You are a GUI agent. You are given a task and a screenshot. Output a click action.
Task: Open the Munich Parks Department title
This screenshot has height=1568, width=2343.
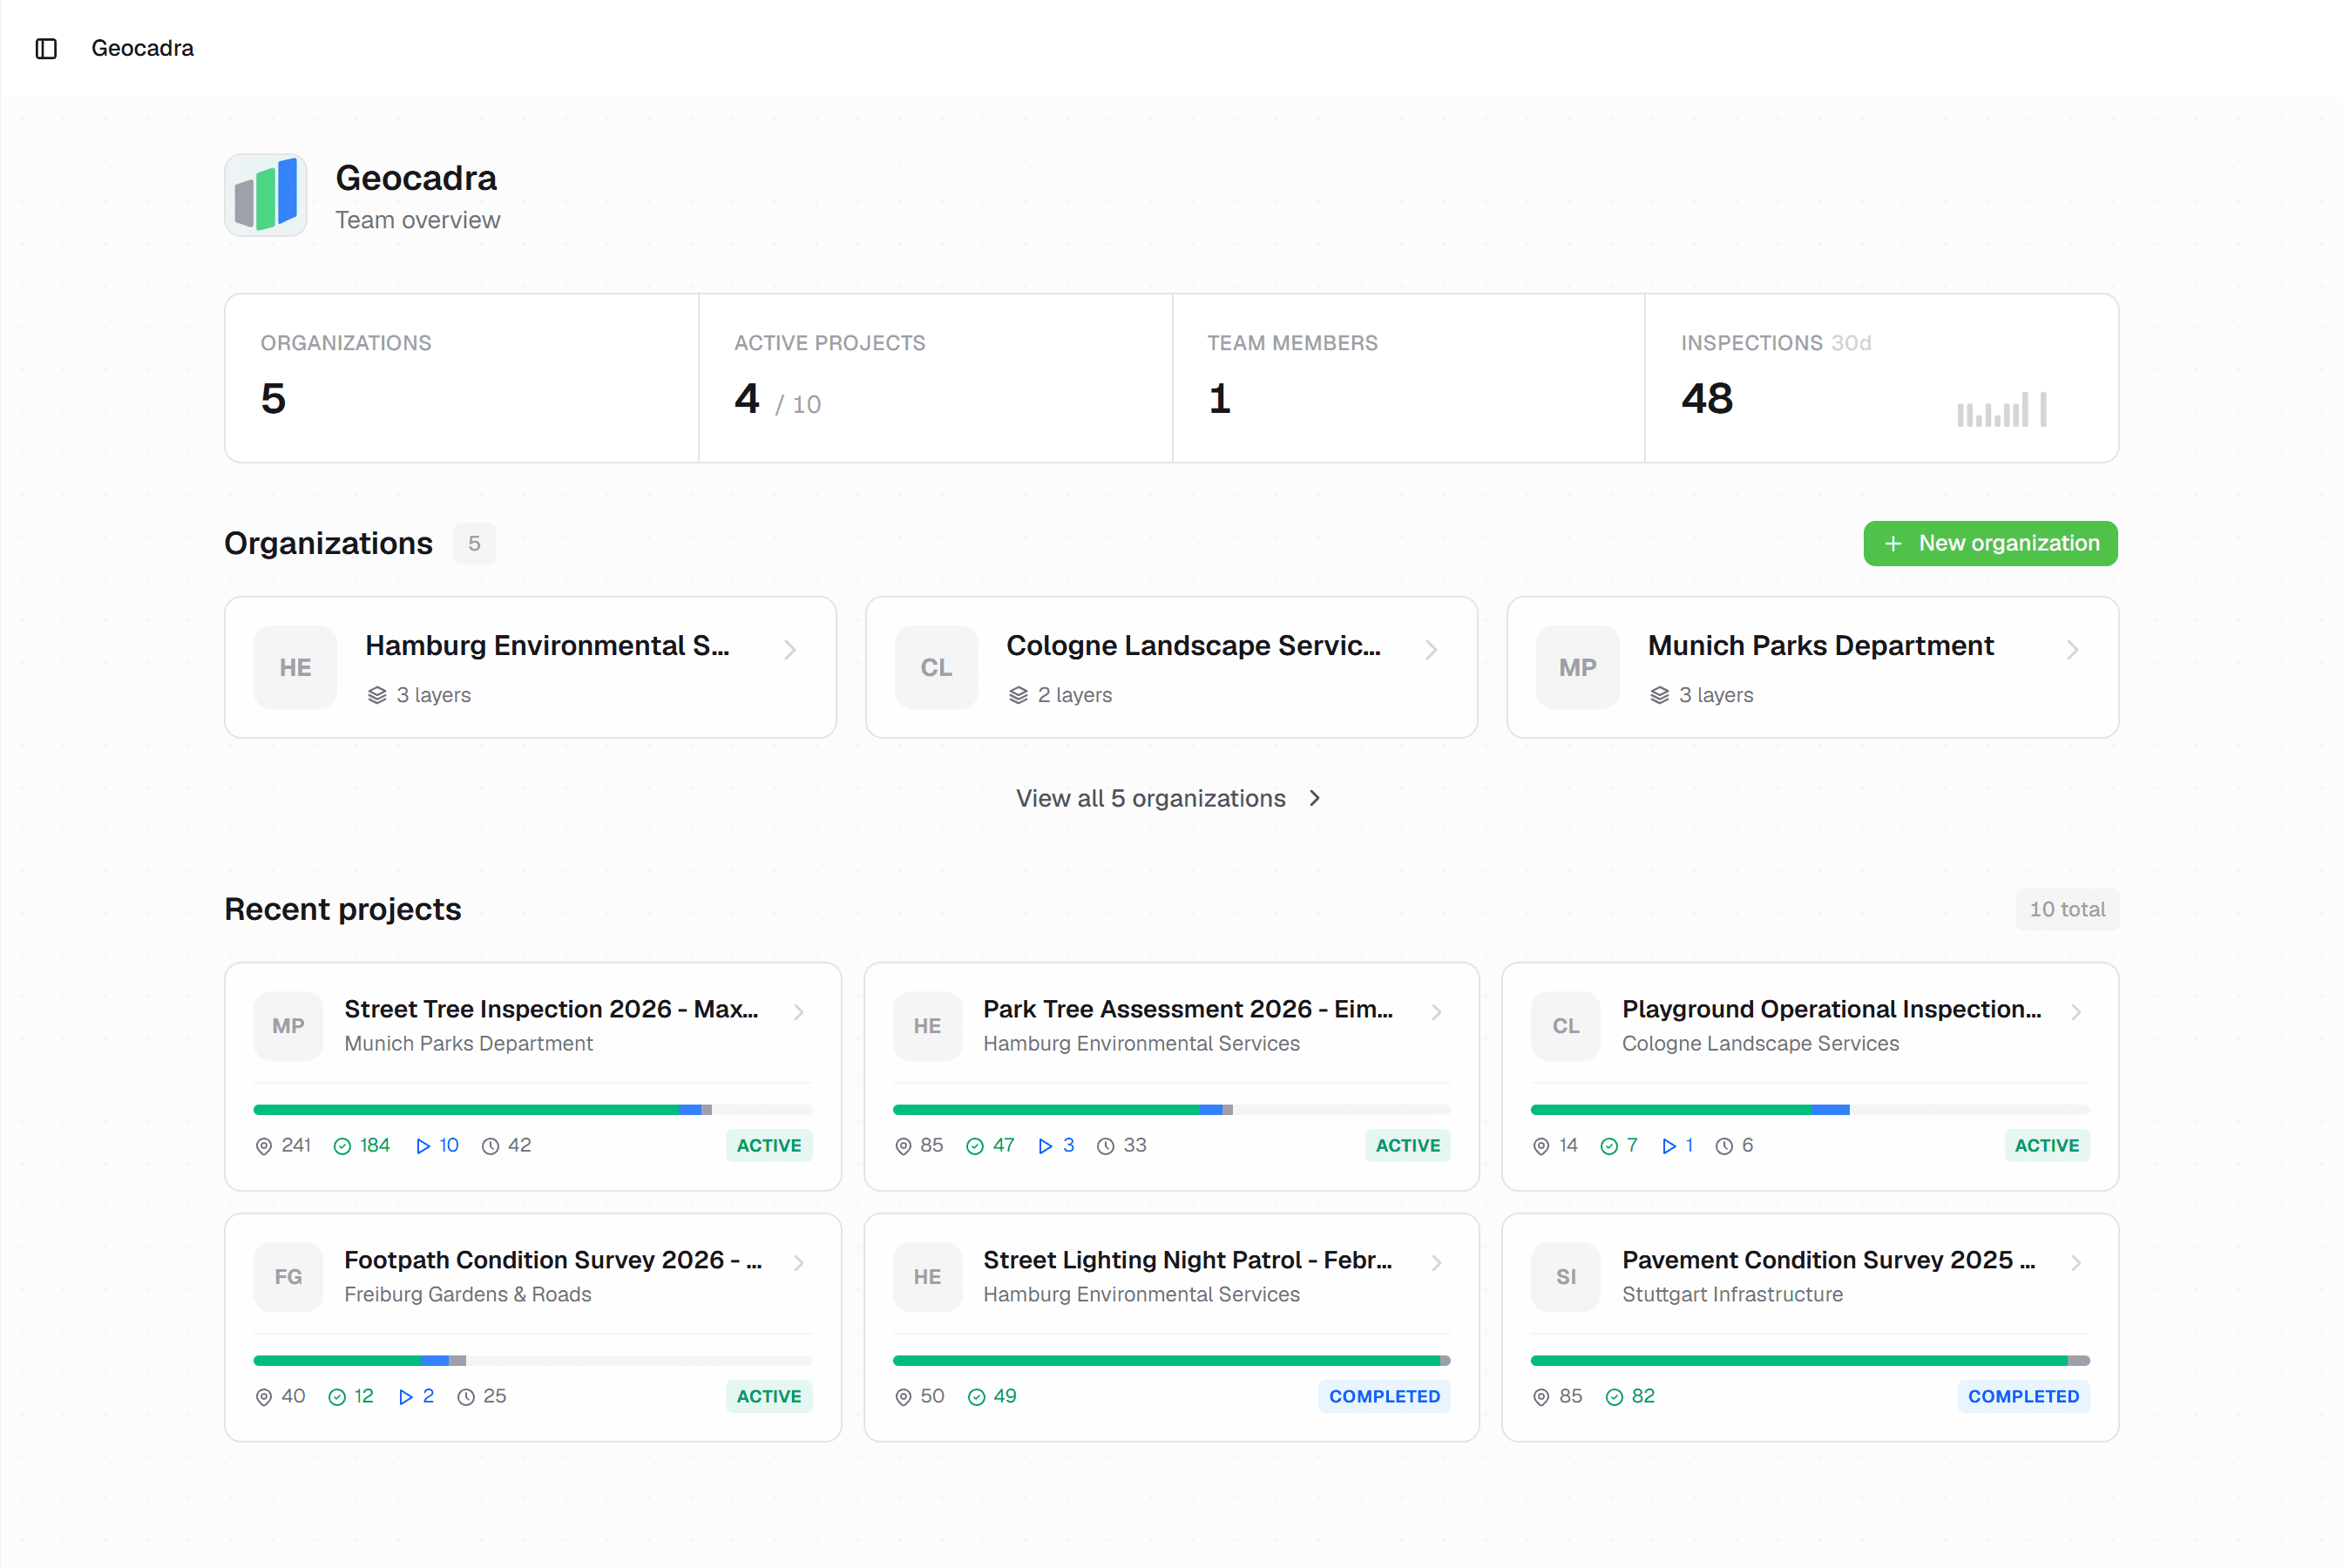1820,646
